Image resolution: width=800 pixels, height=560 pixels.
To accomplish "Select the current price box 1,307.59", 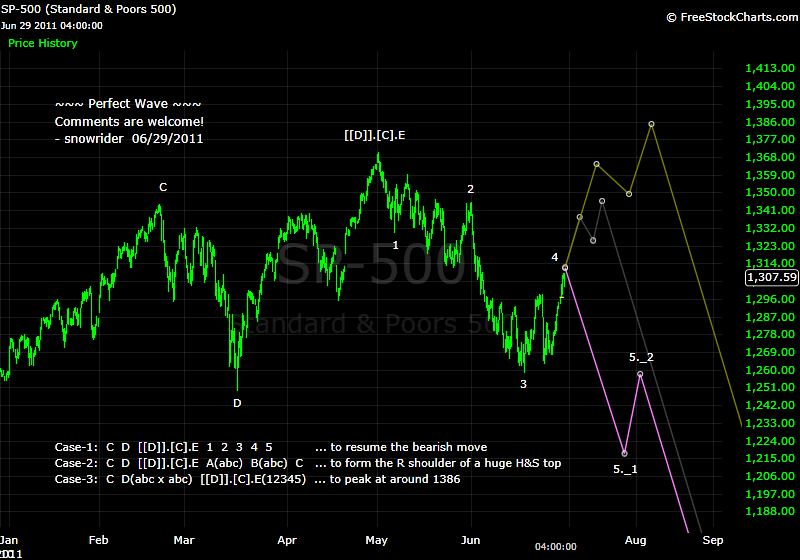I will [x=771, y=277].
